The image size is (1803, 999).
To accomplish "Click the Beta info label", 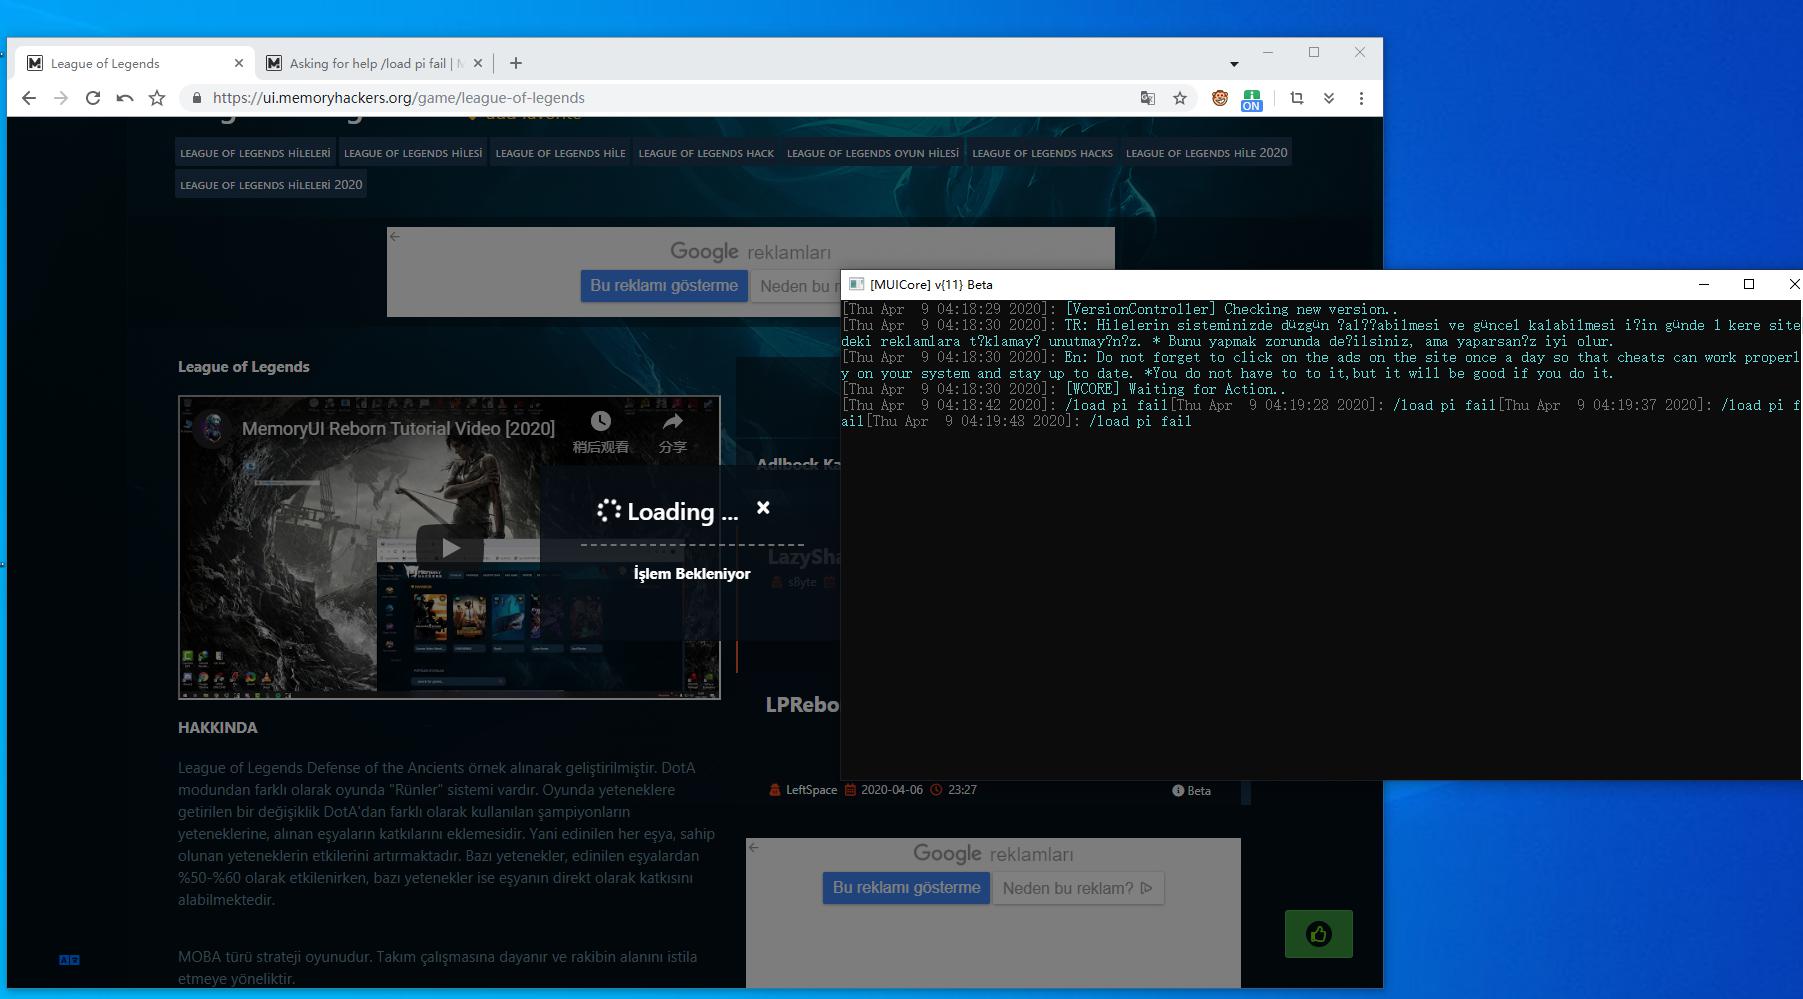I will [x=1192, y=791].
